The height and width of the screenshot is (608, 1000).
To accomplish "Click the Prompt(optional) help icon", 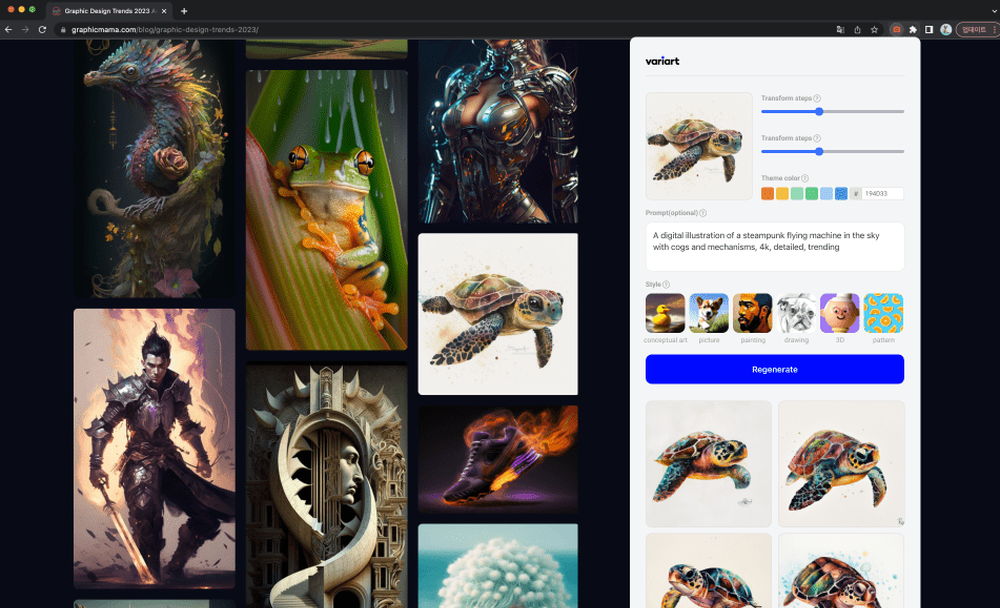I will coord(703,213).
